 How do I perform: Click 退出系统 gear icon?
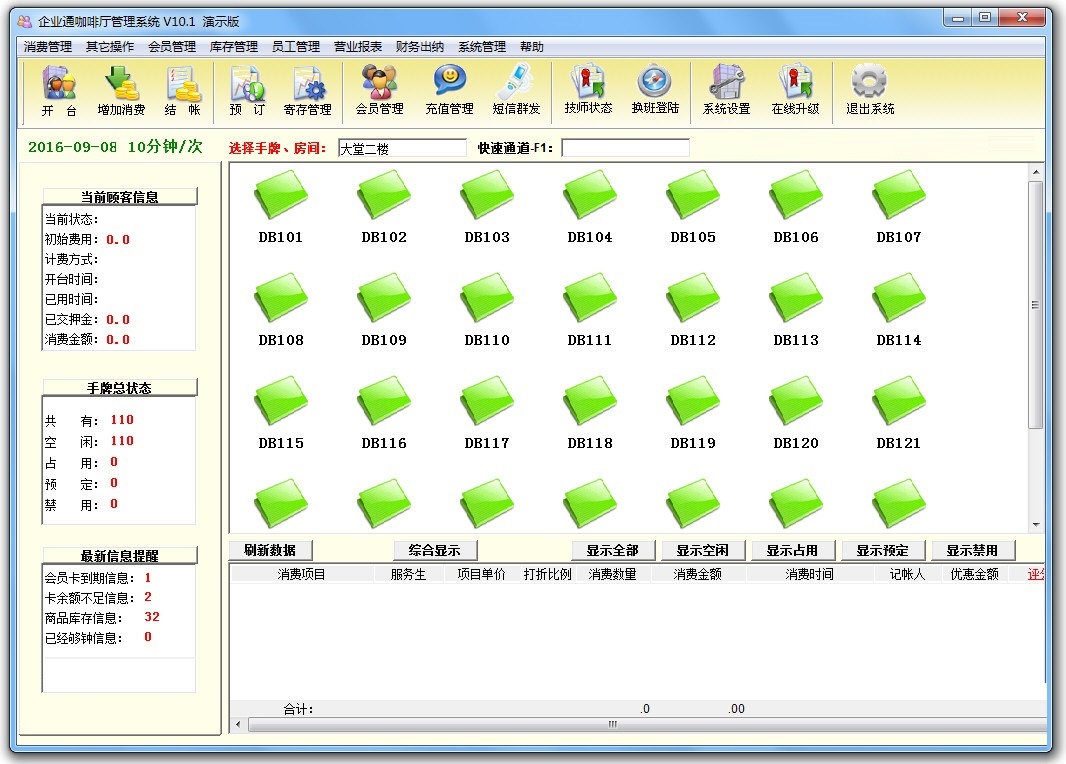pos(870,90)
